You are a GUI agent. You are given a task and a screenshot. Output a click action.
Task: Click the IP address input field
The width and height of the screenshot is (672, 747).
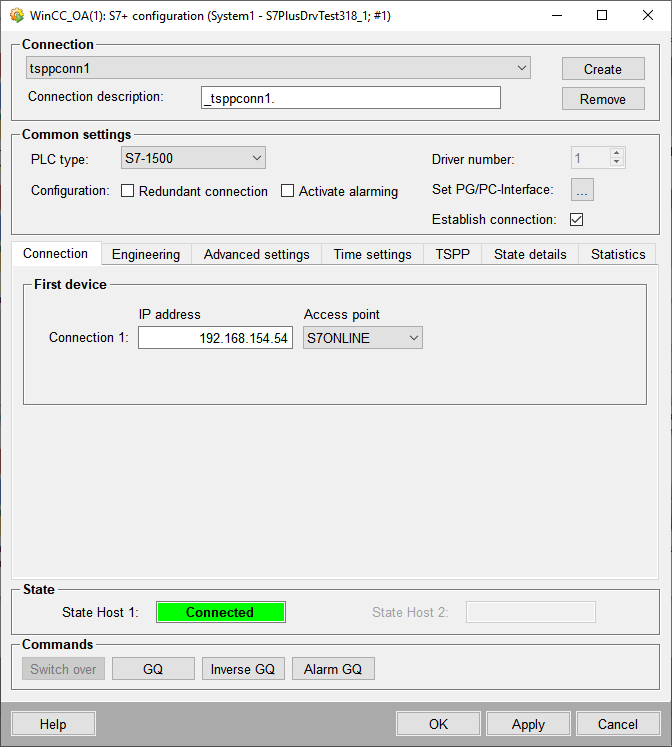[215, 338]
